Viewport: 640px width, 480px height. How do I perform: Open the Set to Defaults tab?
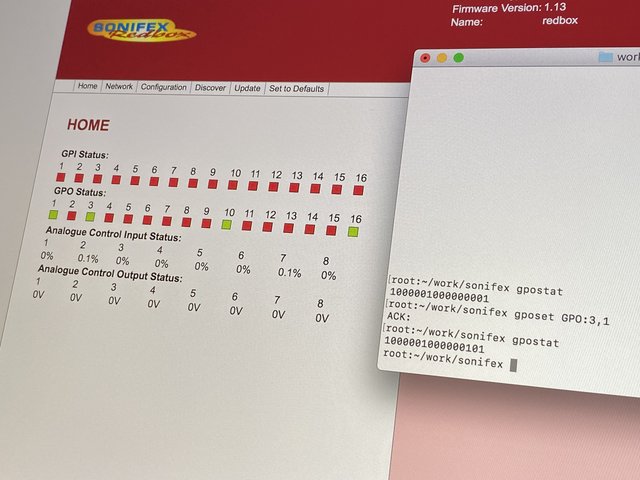point(296,89)
